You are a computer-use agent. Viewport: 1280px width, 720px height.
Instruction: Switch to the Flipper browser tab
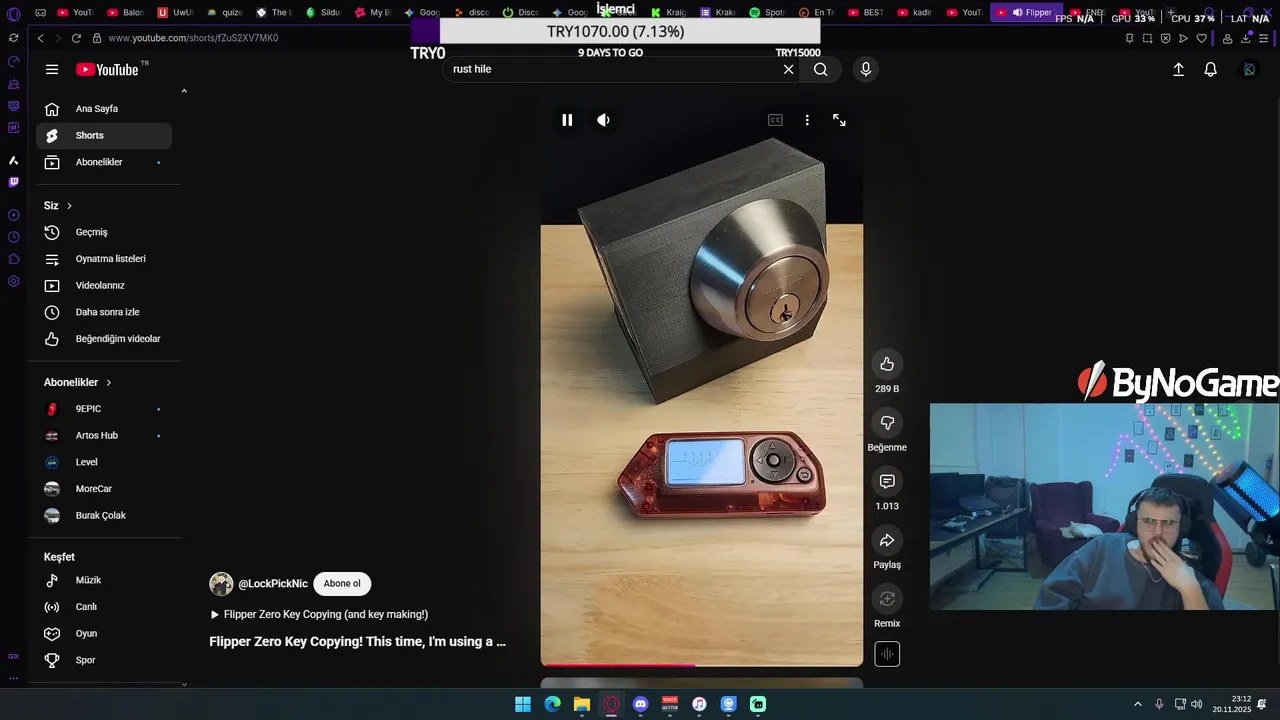point(1025,13)
